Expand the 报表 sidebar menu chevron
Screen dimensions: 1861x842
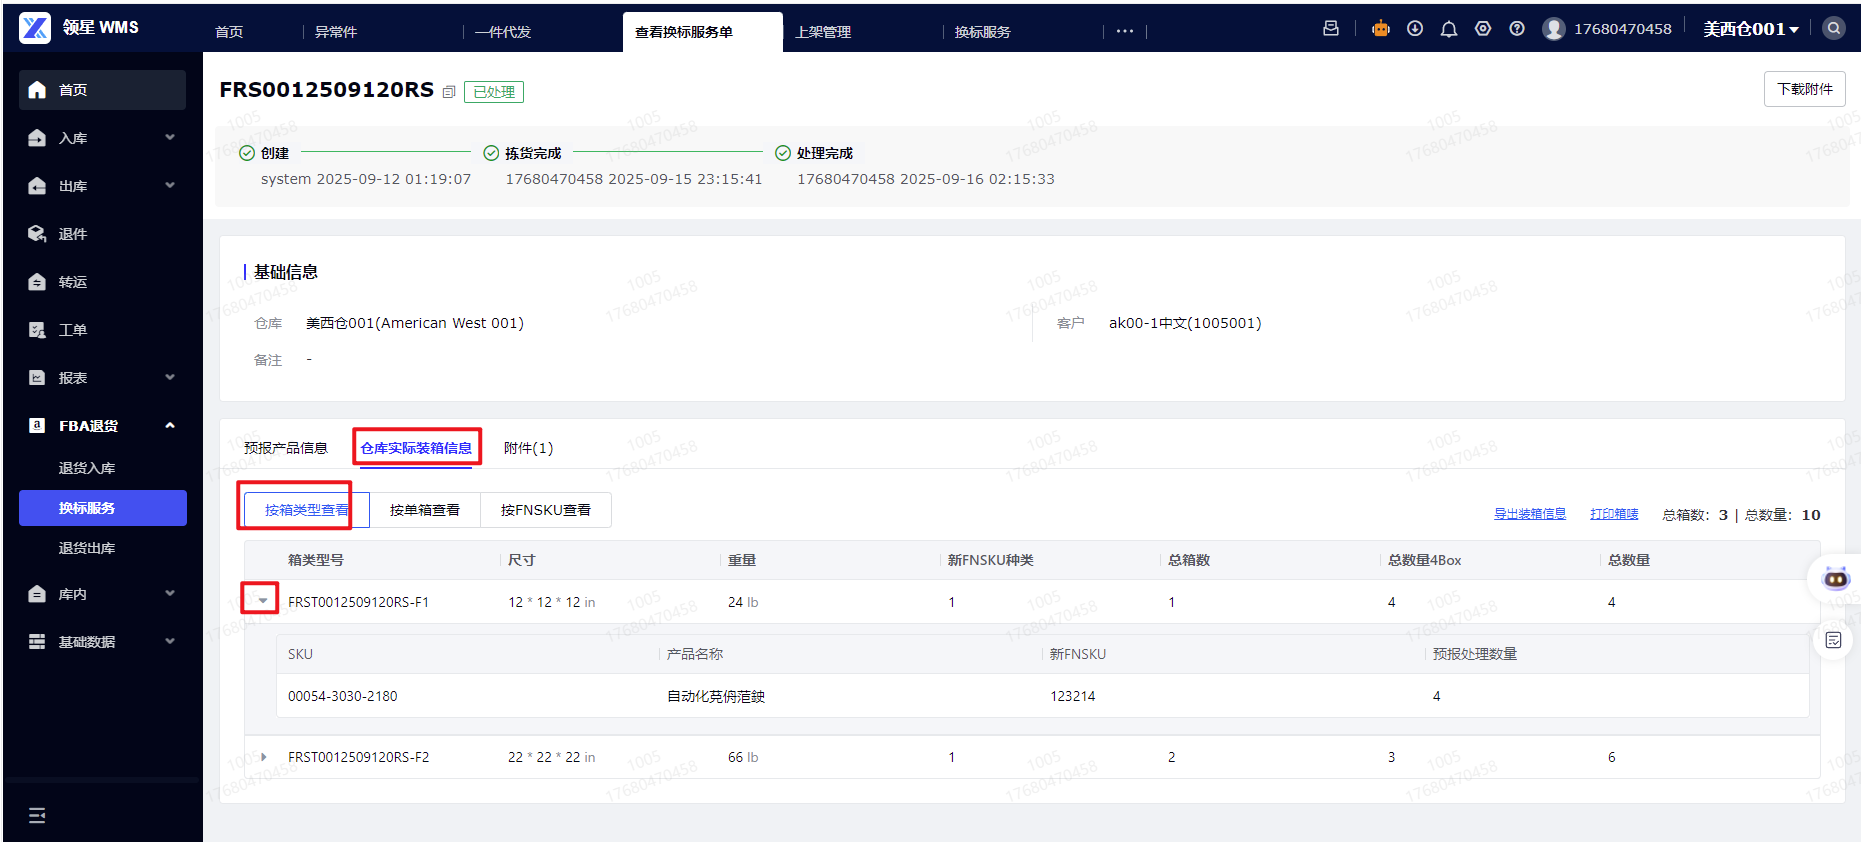(x=170, y=377)
